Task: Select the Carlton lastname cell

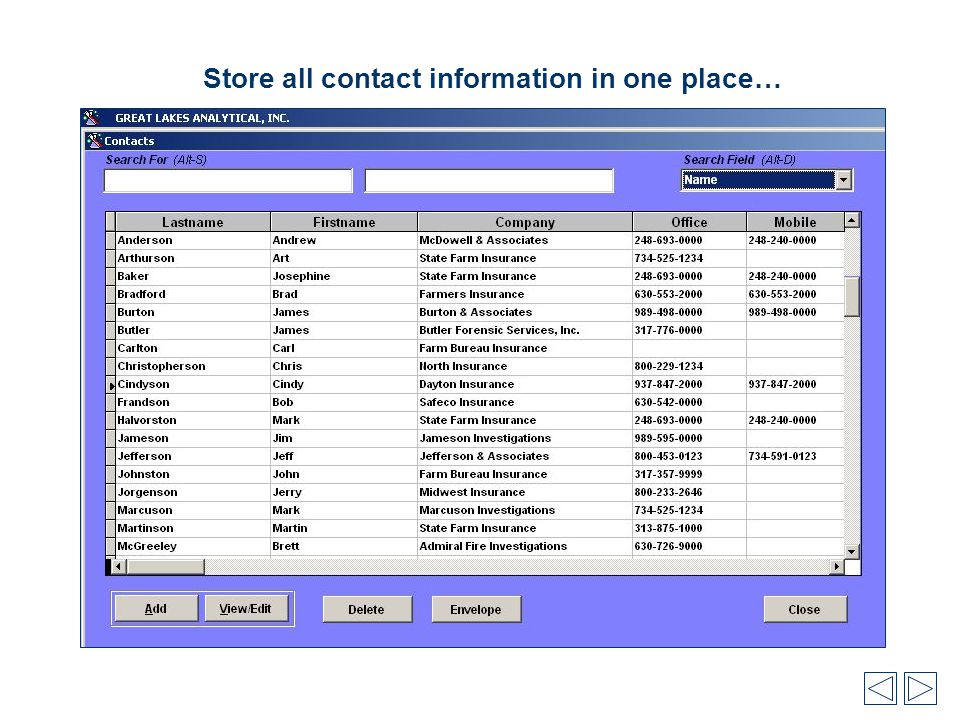Action: pyautogui.click(x=193, y=348)
